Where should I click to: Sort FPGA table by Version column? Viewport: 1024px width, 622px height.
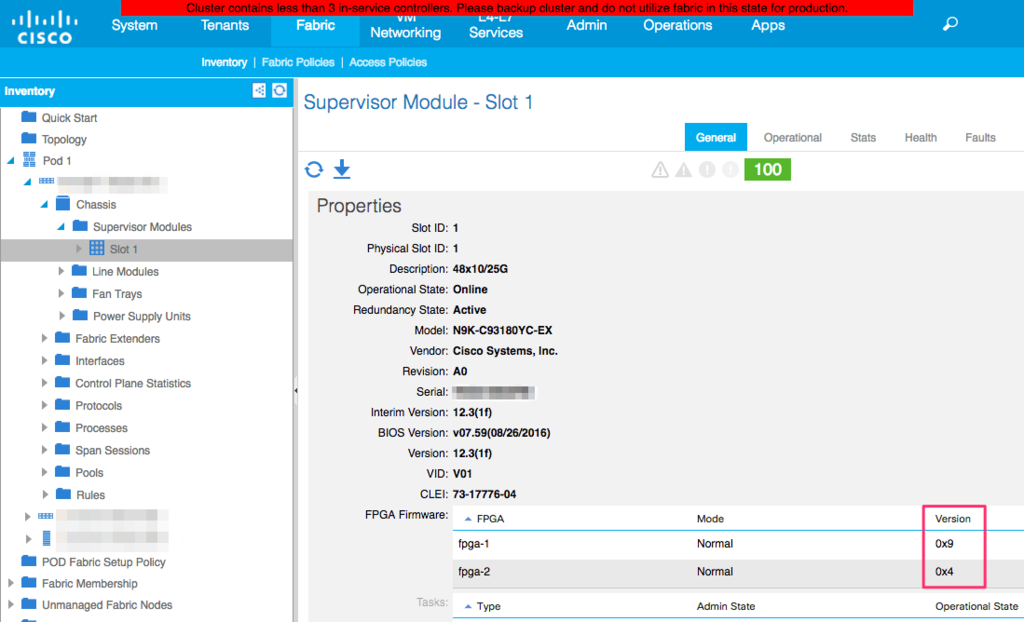953,519
